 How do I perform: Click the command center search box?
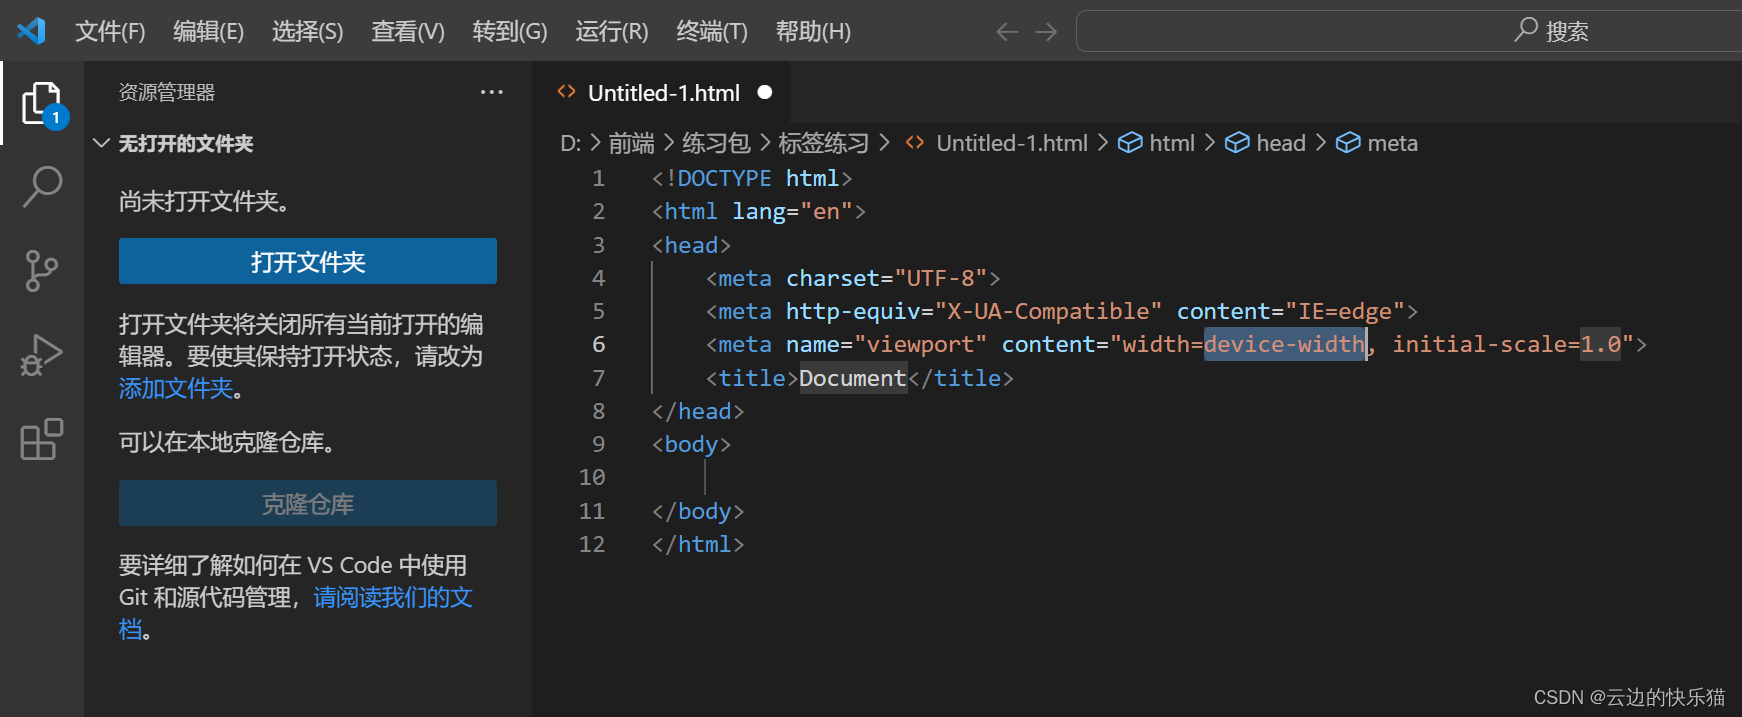tap(1409, 31)
